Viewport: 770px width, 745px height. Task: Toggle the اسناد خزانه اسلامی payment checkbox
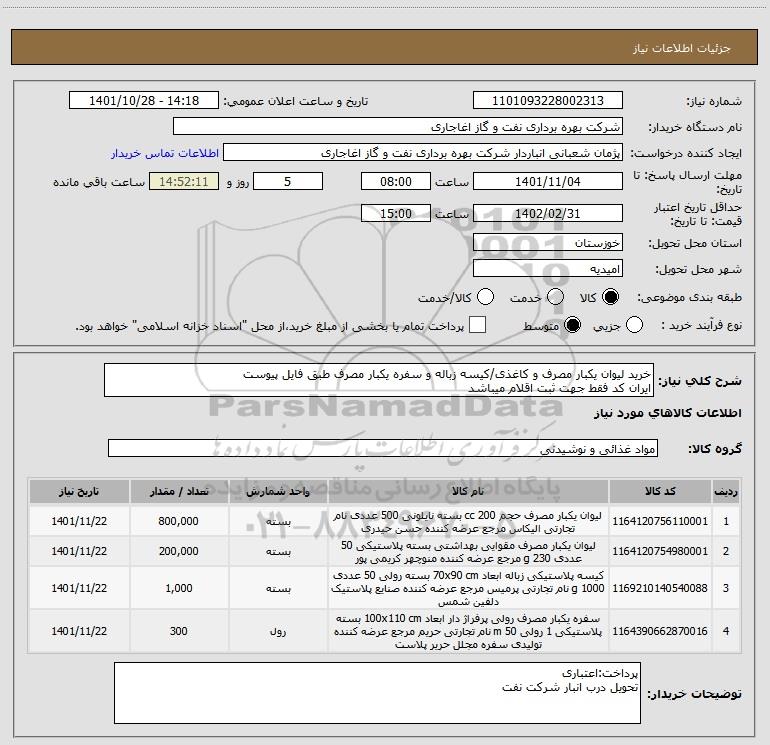click(x=477, y=325)
